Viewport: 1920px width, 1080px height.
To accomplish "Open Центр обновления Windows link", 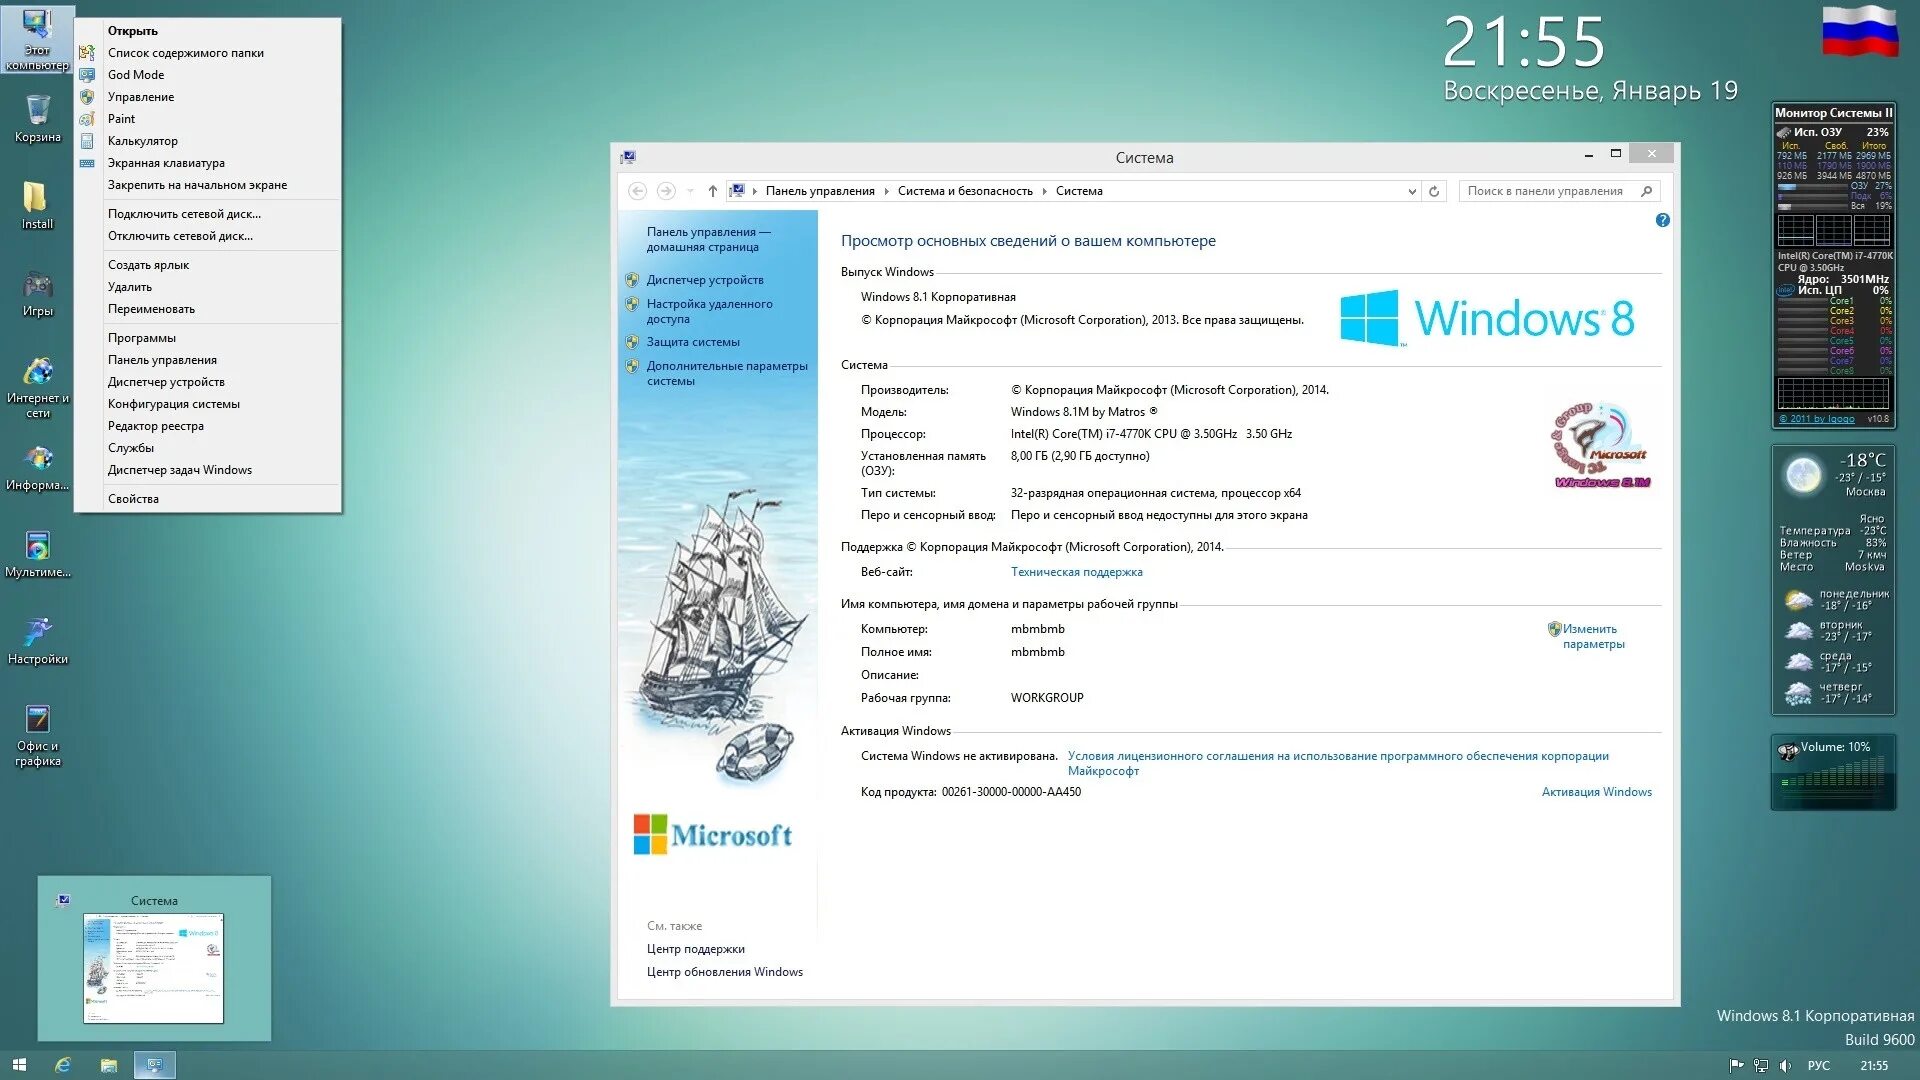I will (x=724, y=972).
